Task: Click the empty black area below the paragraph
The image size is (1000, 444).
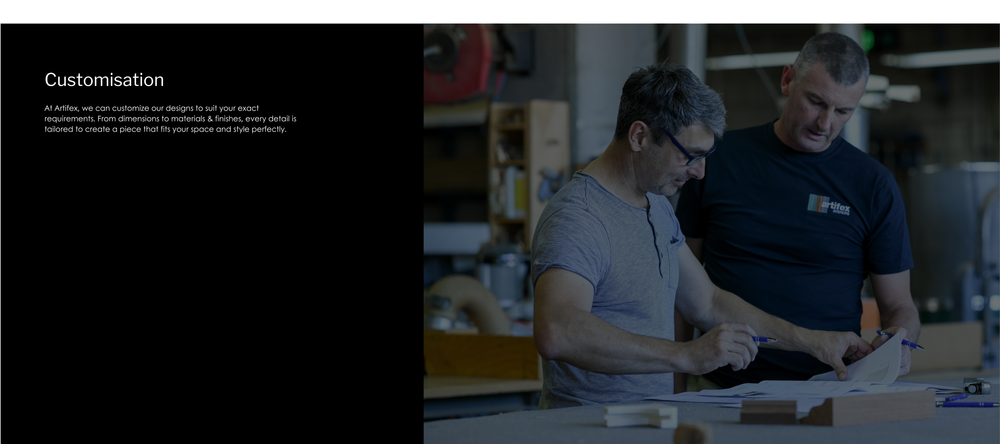Action: (210, 290)
